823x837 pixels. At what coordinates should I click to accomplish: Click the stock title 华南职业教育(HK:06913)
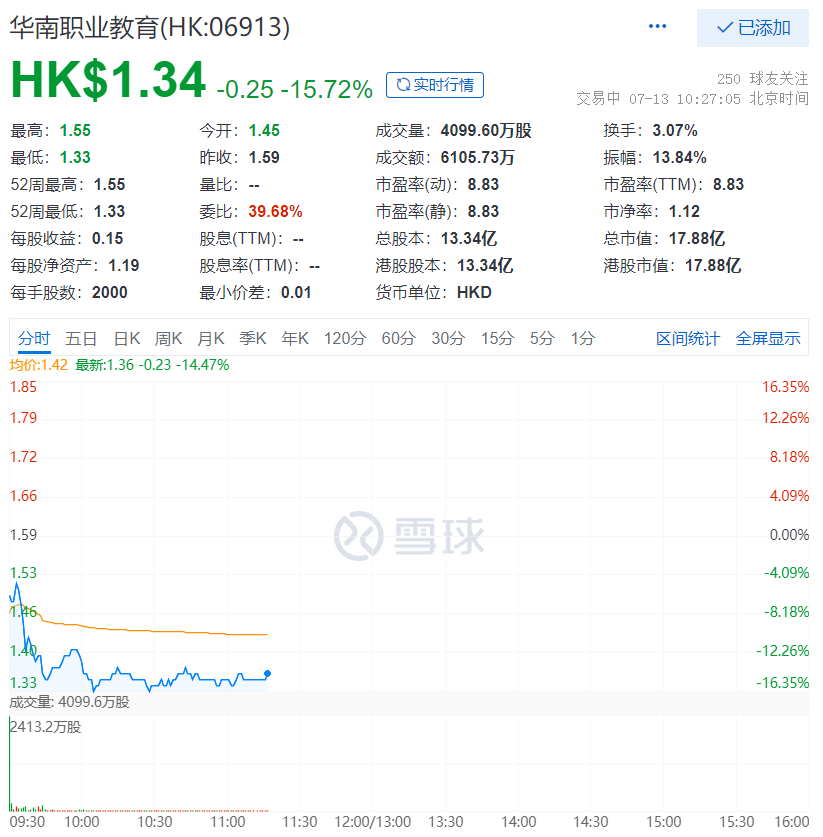(x=150, y=27)
